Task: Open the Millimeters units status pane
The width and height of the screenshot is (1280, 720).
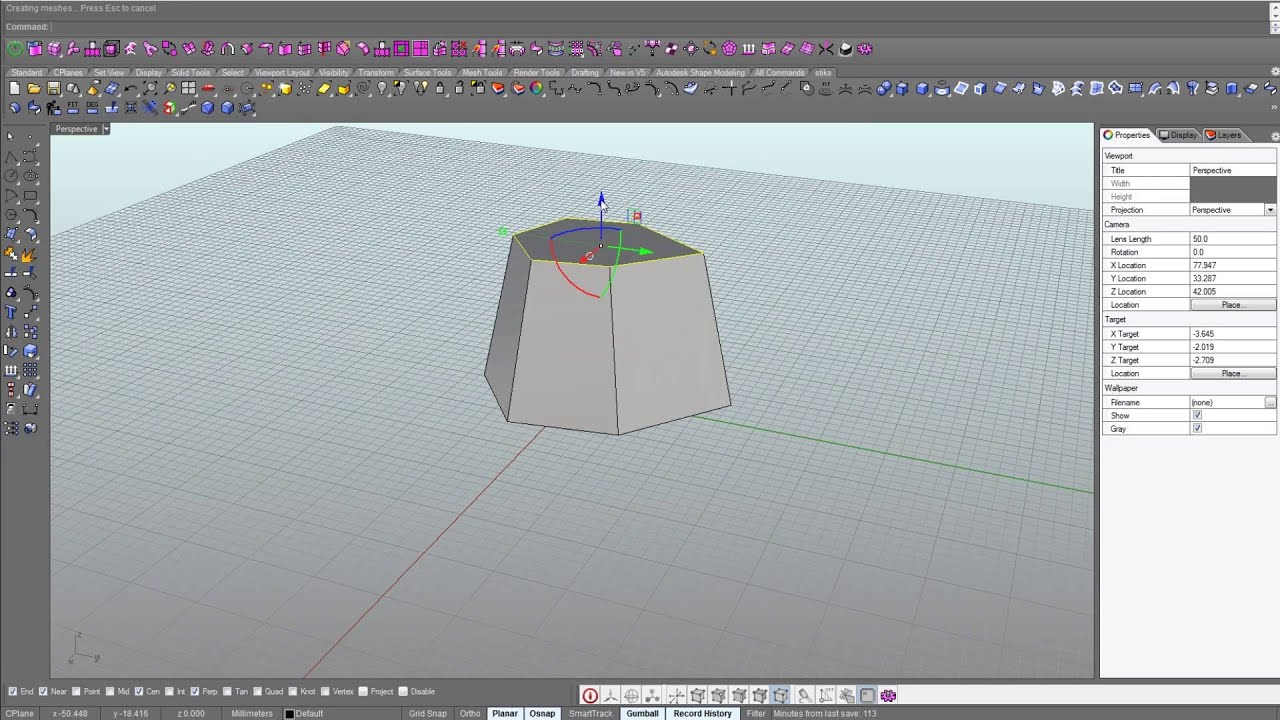Action: pos(252,713)
